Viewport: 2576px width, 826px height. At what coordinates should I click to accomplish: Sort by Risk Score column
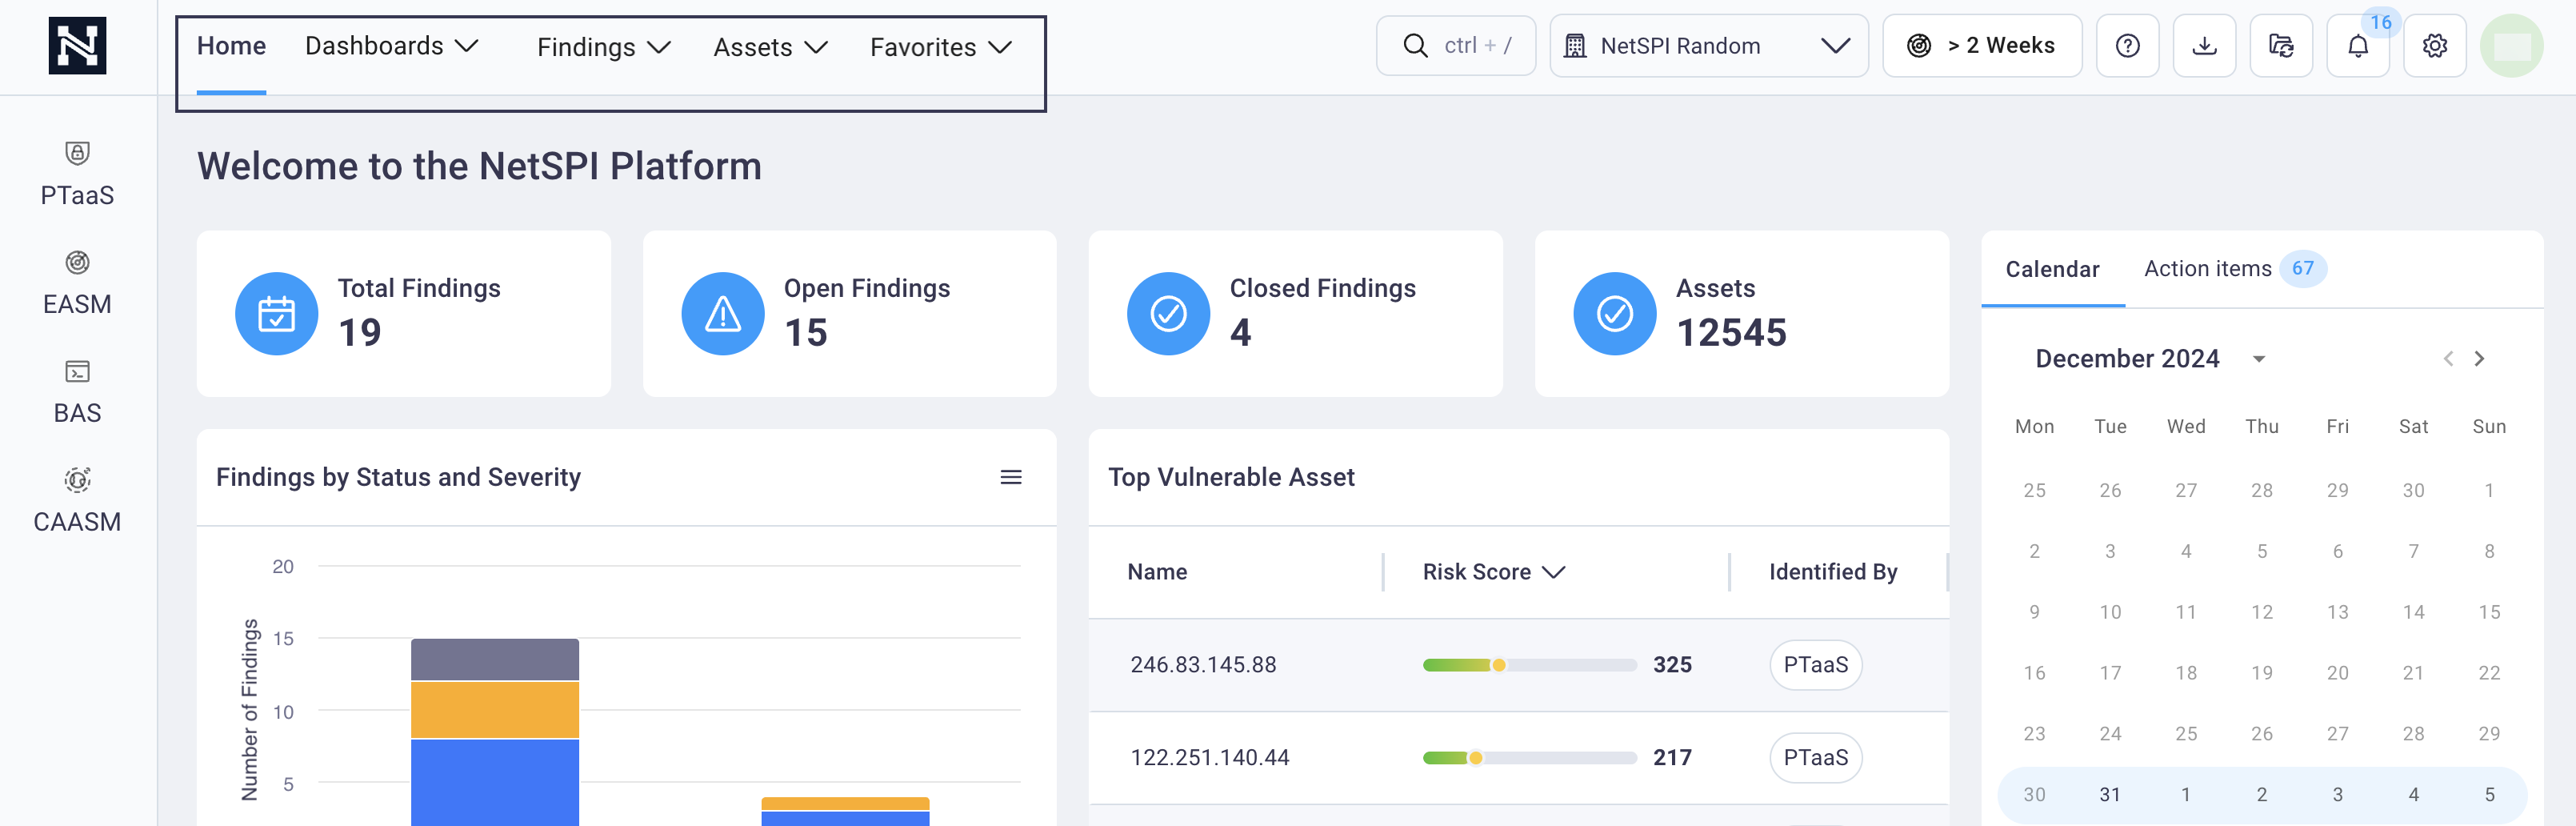[x=1494, y=572]
